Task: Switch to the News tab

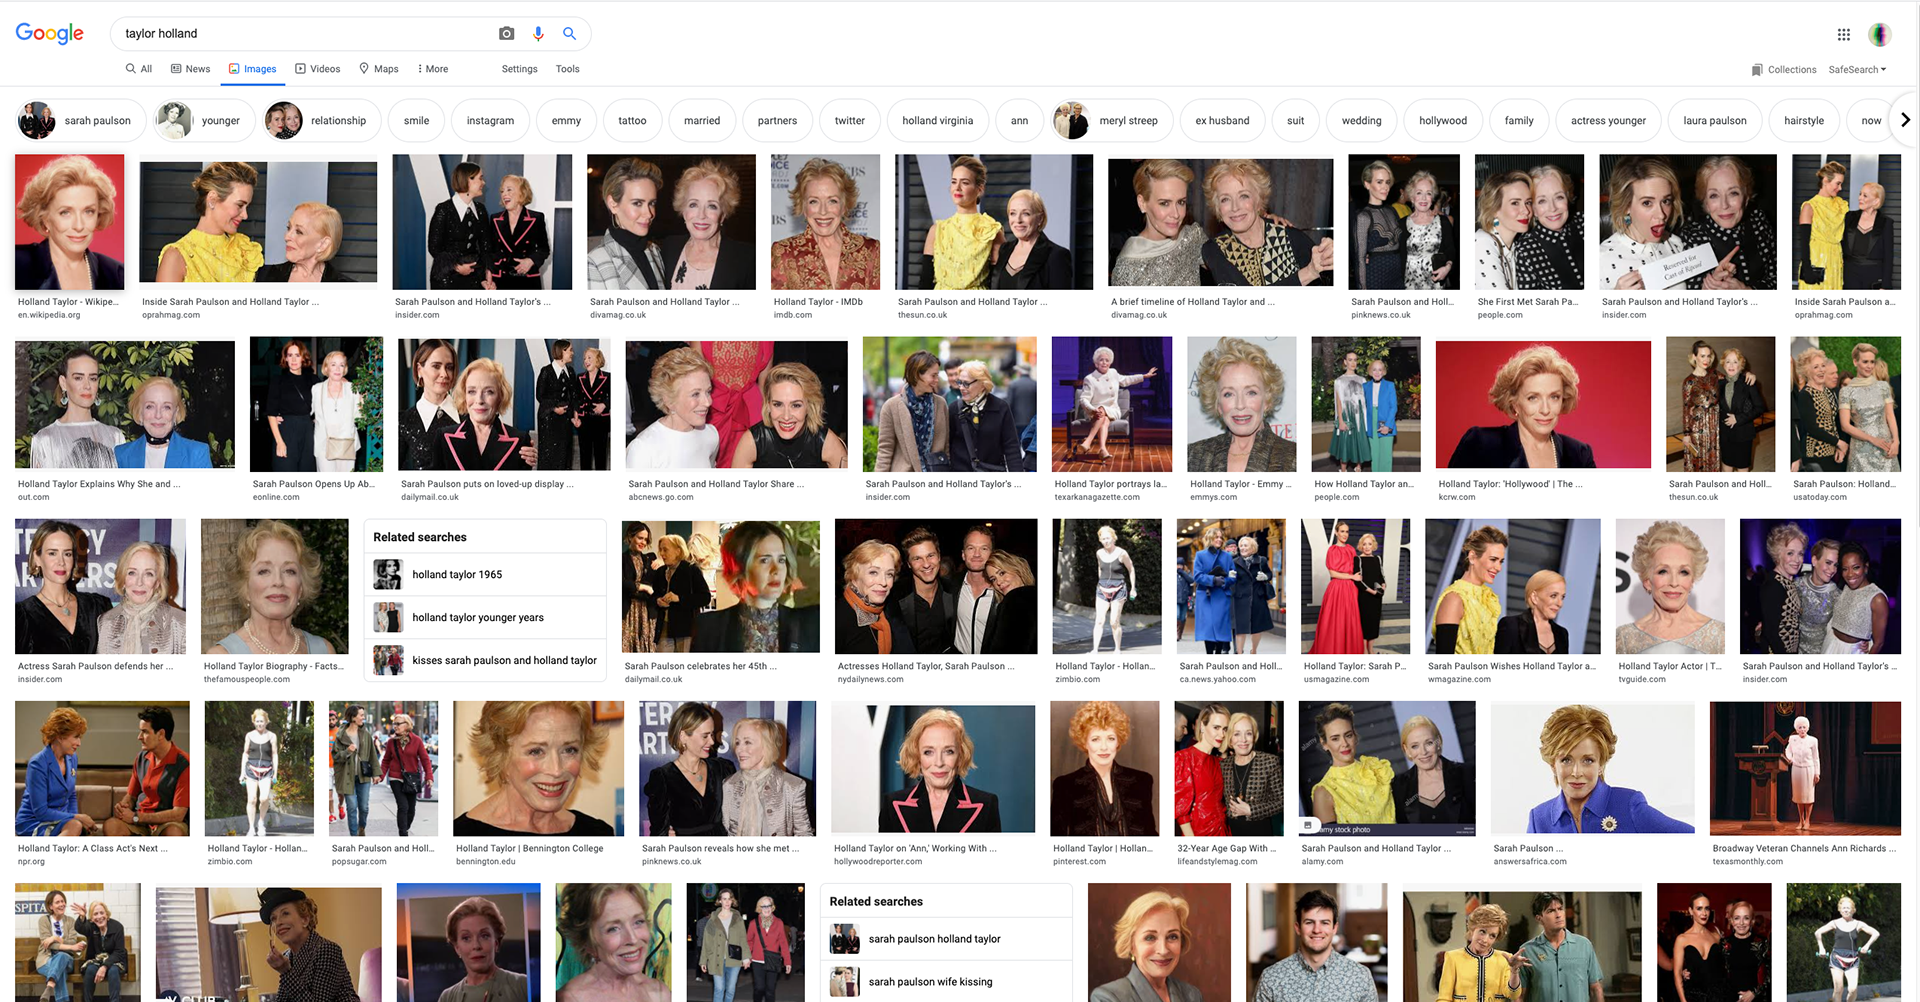Action: coord(191,69)
